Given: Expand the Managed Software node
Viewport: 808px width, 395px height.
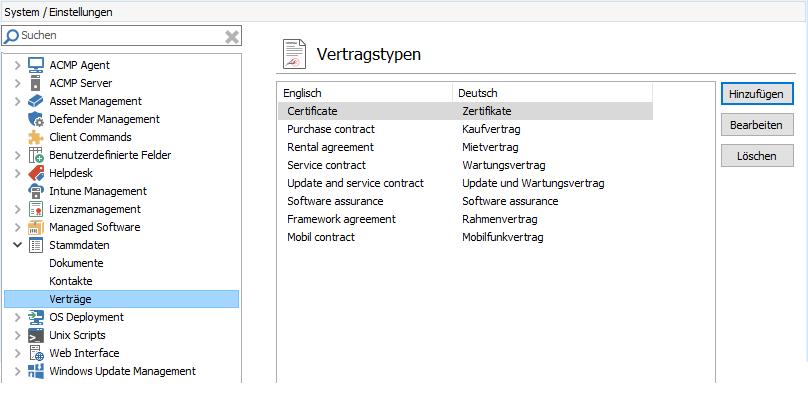Looking at the screenshot, I should click(x=17, y=228).
